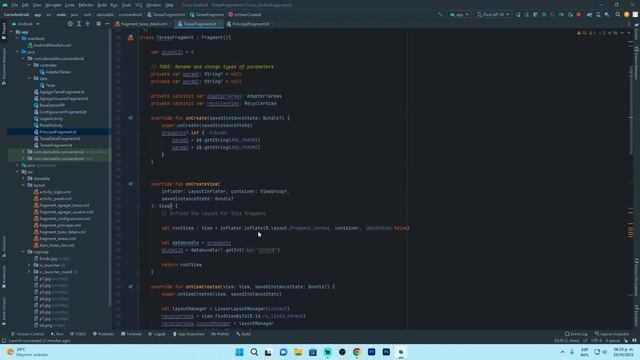The width and height of the screenshot is (640, 360).
Task: Open the View menu
Action: [x=37, y=5]
